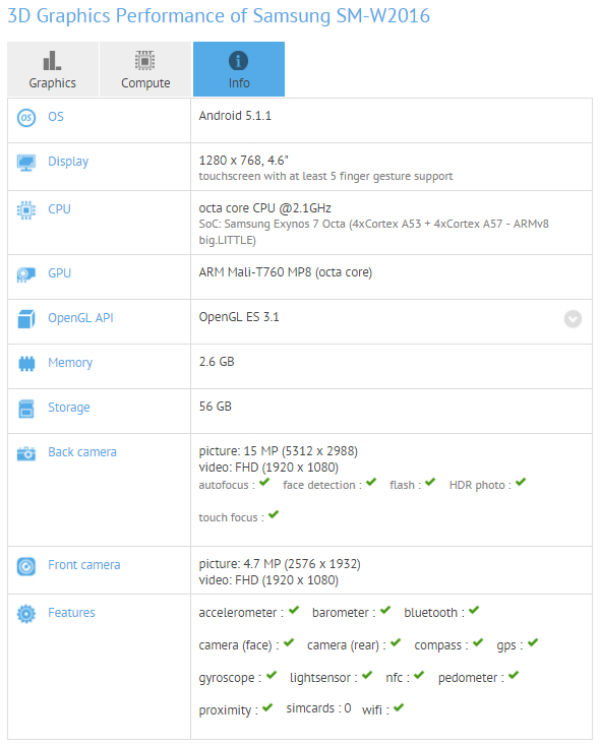Click the Android 5.1.1 value

point(235,116)
